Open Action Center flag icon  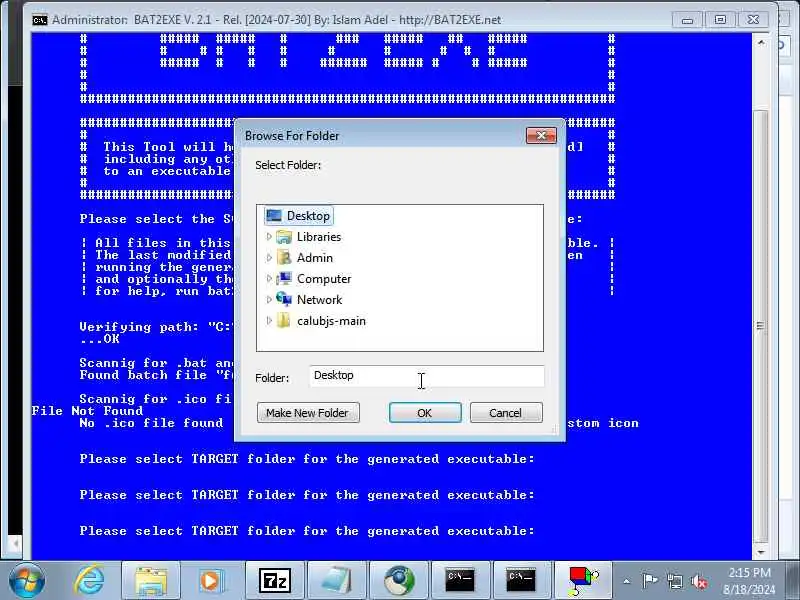tap(650, 581)
